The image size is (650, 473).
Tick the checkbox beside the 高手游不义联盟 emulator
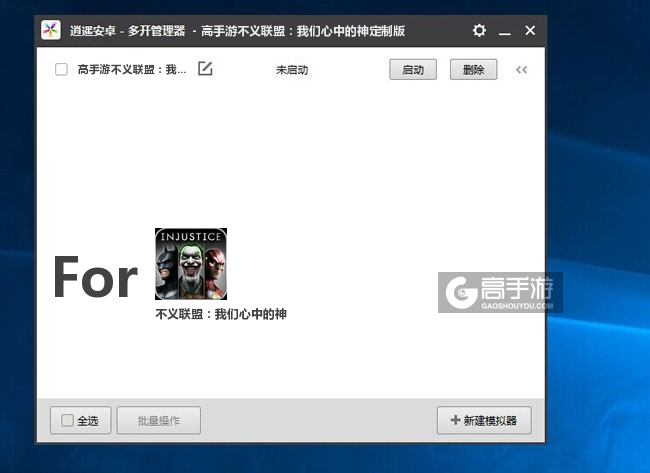(61, 70)
